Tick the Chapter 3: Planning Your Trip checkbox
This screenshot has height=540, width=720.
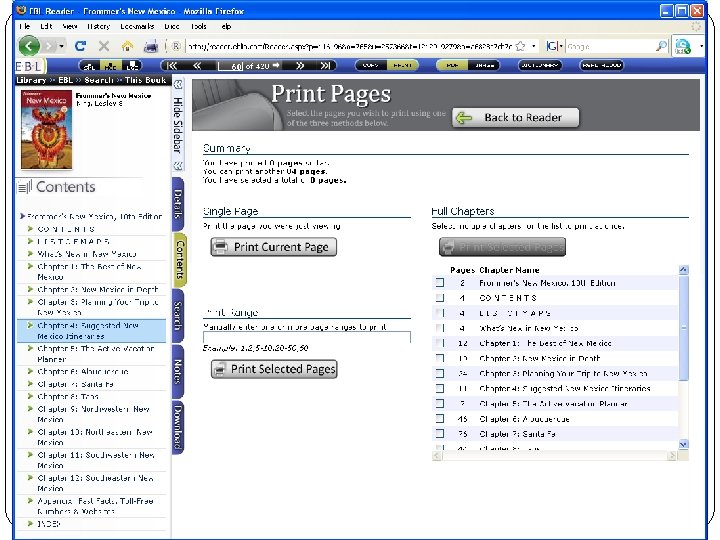[440, 373]
